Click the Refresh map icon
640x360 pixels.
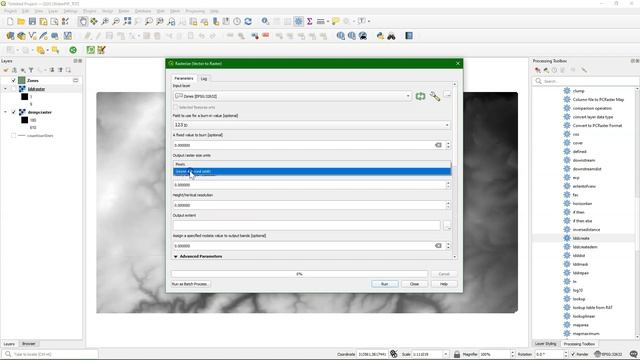point(248,21)
